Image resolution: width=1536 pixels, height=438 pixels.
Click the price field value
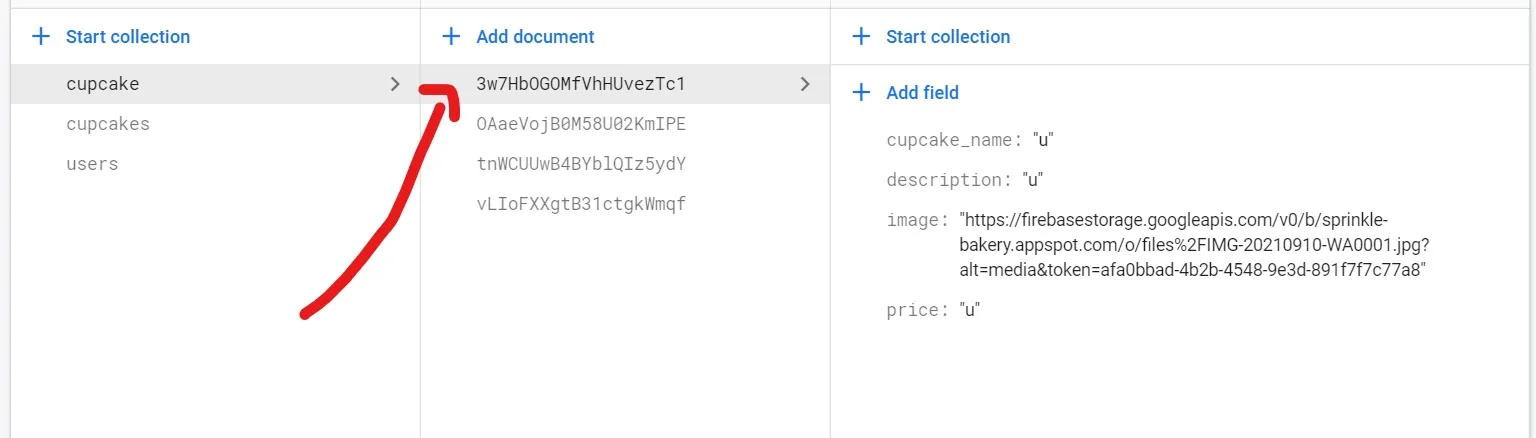click(x=968, y=310)
